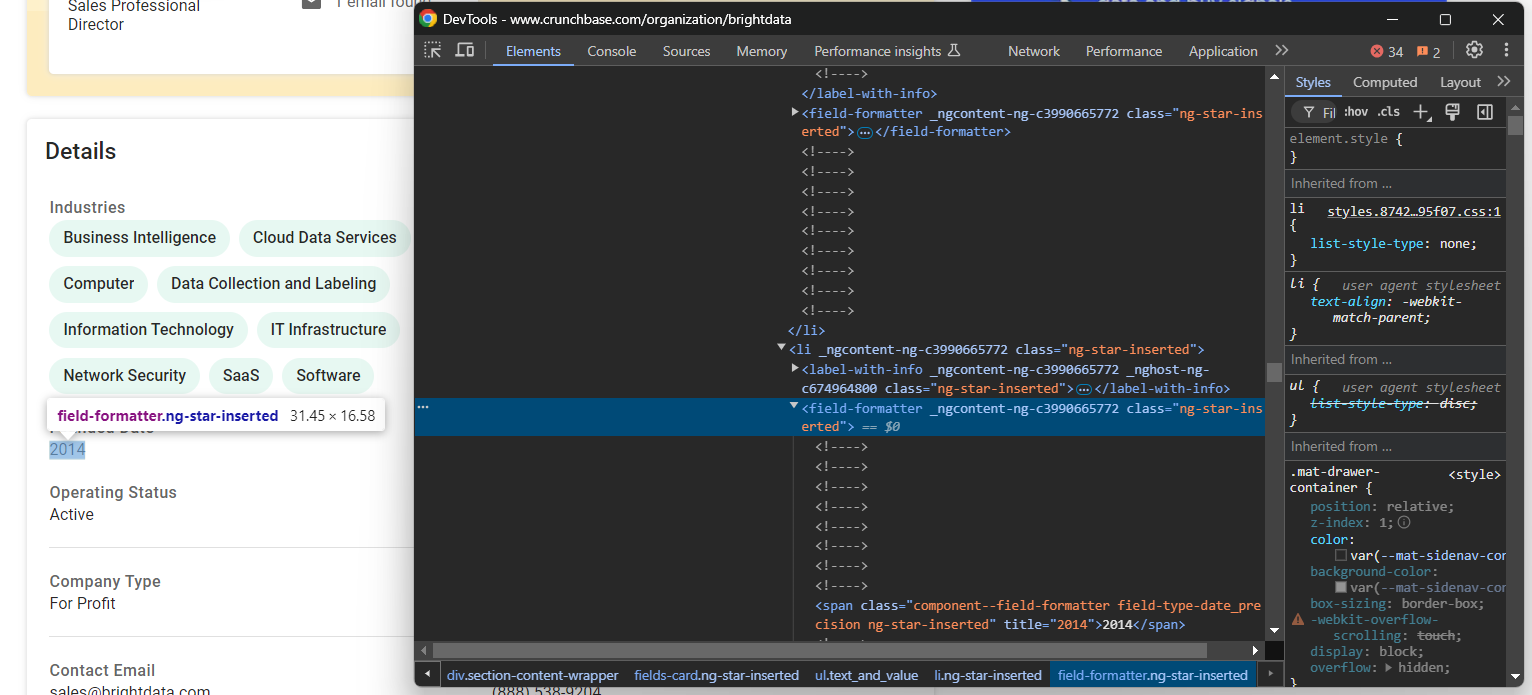Click the background-color swatch in mat-drawer-container
The height and width of the screenshot is (695, 1532).
tap(1341, 587)
